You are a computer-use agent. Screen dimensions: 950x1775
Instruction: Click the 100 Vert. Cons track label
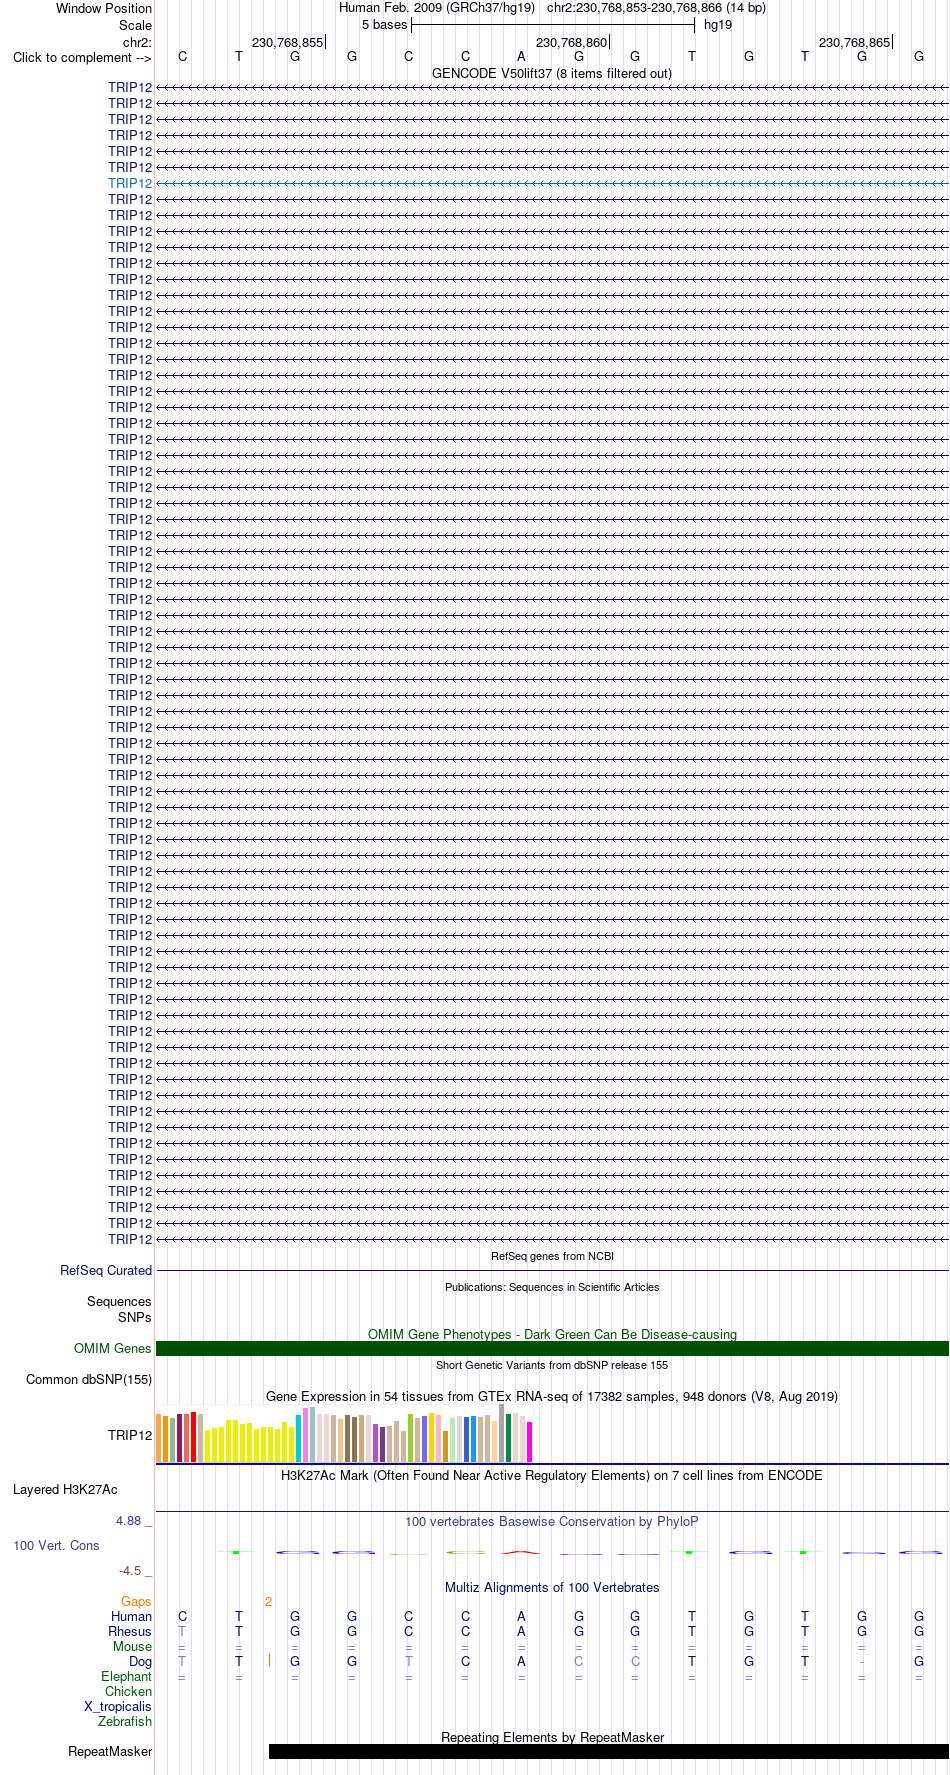(x=56, y=1546)
